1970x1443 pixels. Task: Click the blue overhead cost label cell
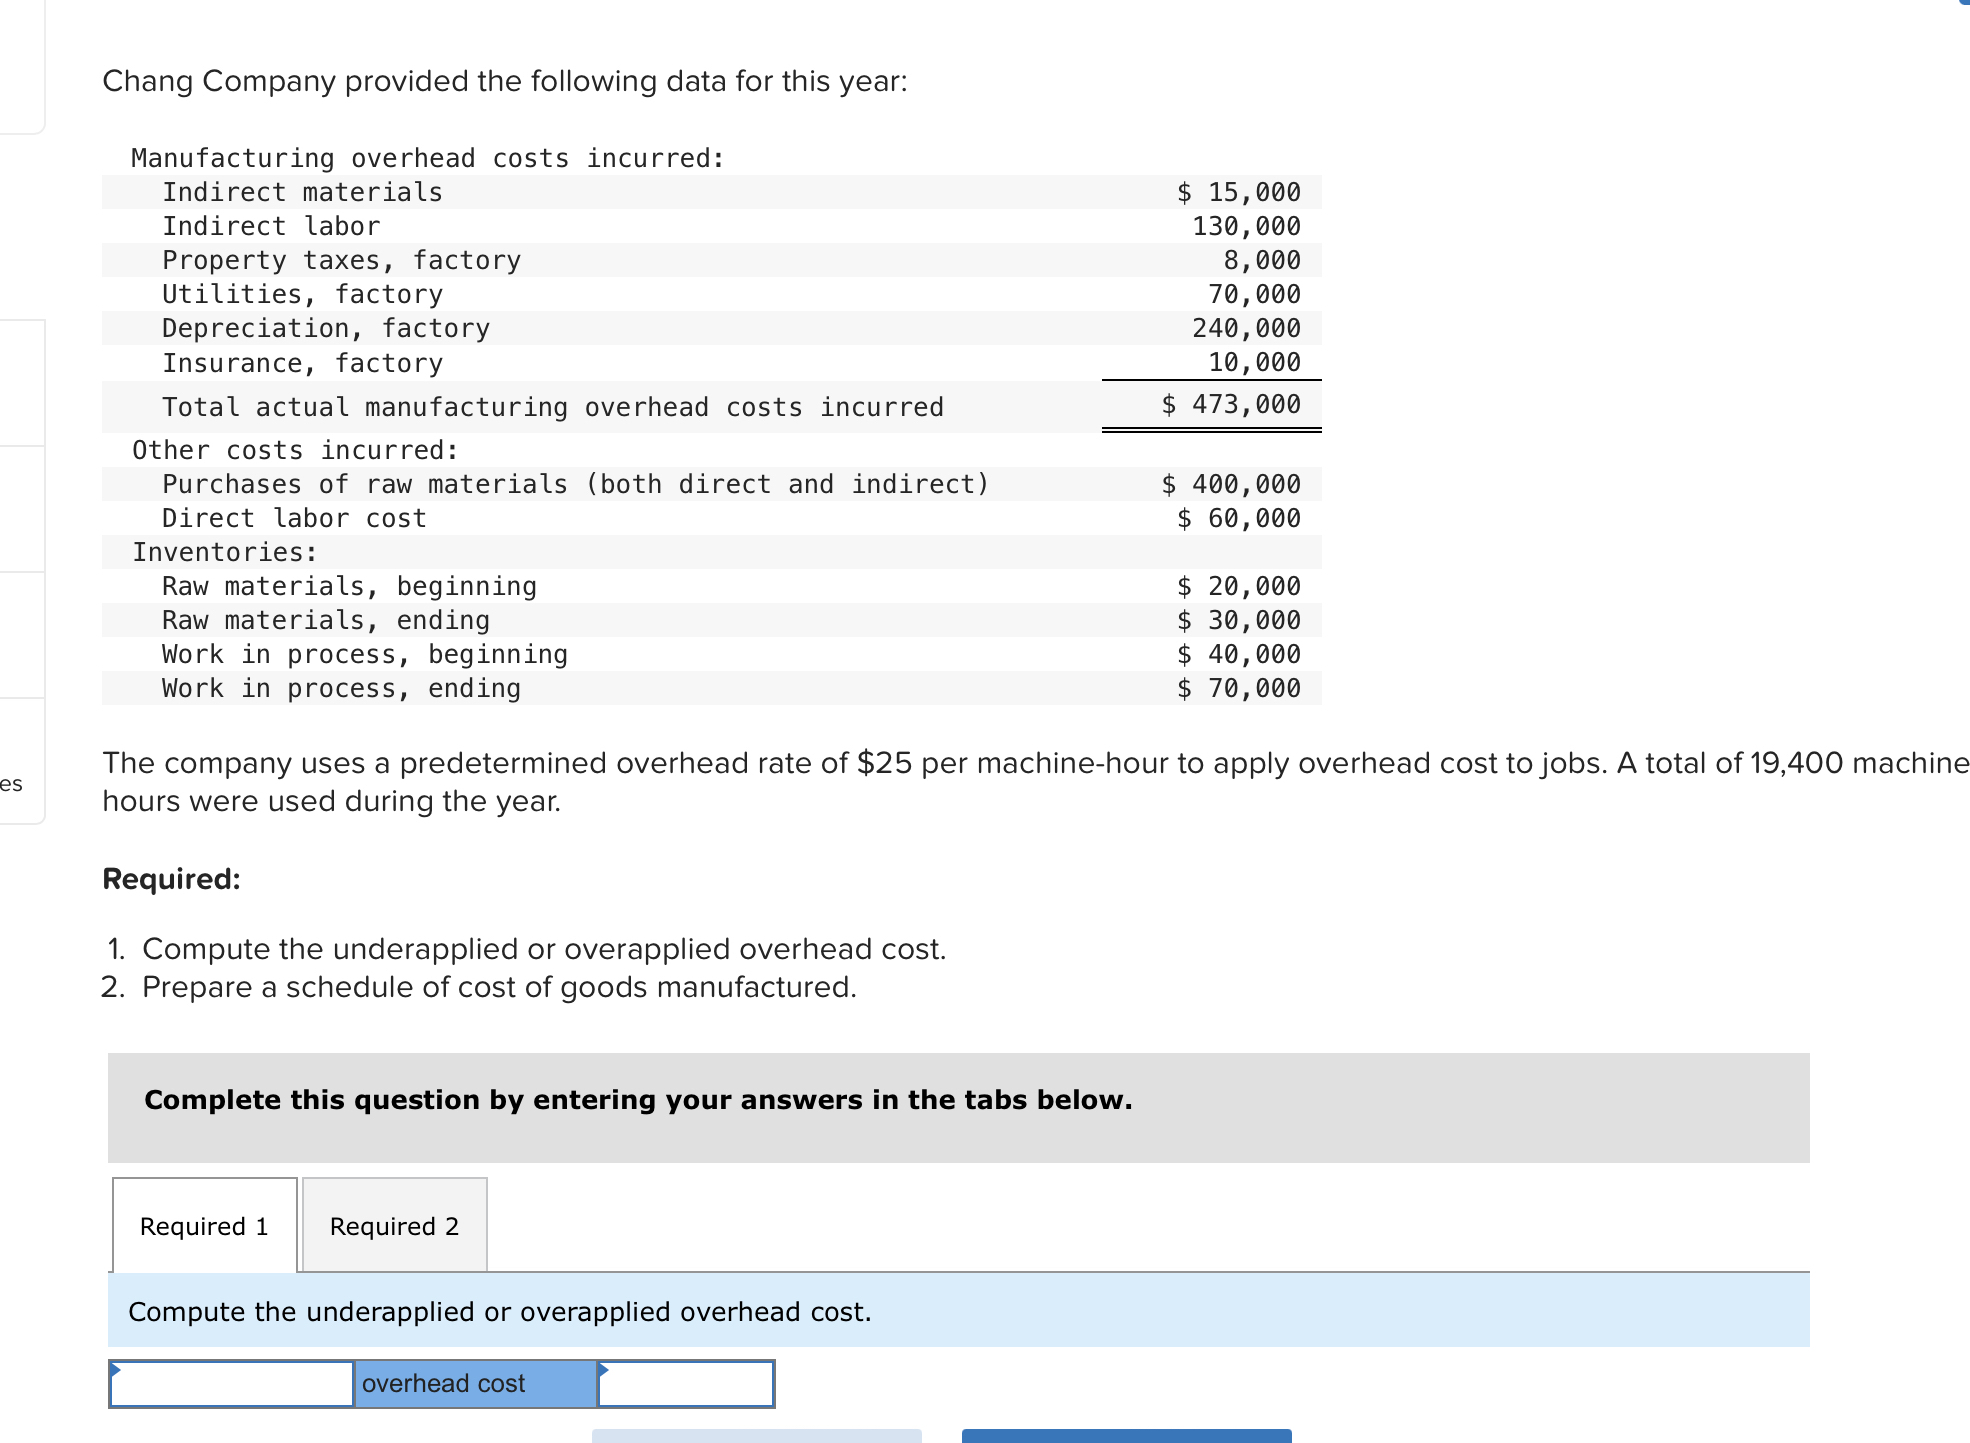[x=475, y=1384]
